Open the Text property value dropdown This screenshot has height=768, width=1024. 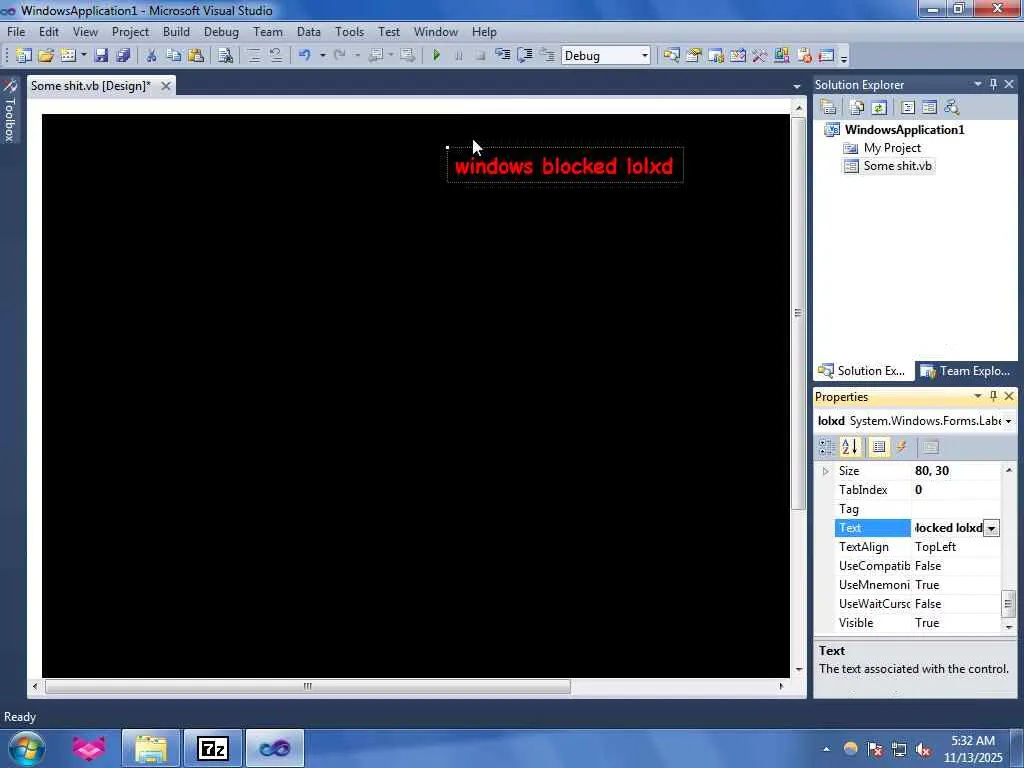(x=991, y=528)
